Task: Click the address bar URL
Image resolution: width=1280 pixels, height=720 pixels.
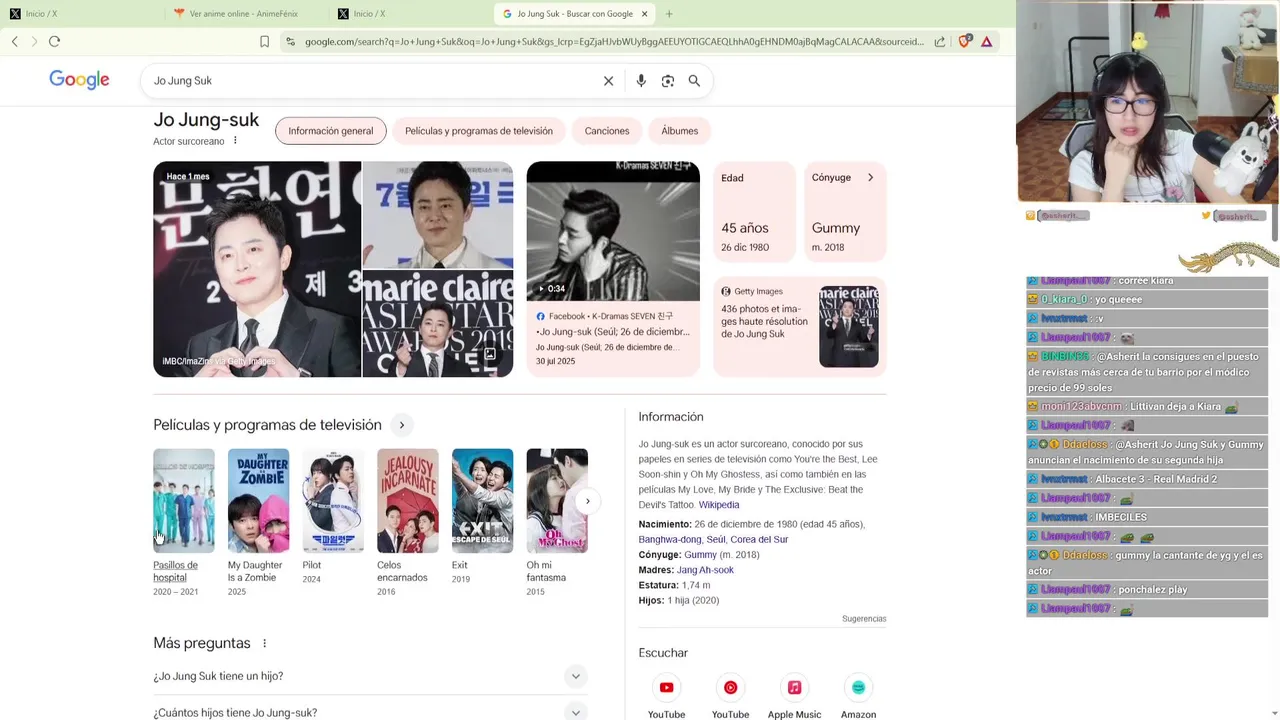Action: [x=614, y=41]
